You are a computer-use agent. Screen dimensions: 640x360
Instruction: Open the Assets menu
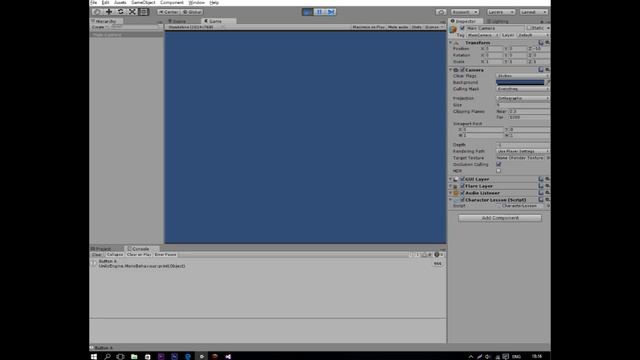tap(120, 2)
